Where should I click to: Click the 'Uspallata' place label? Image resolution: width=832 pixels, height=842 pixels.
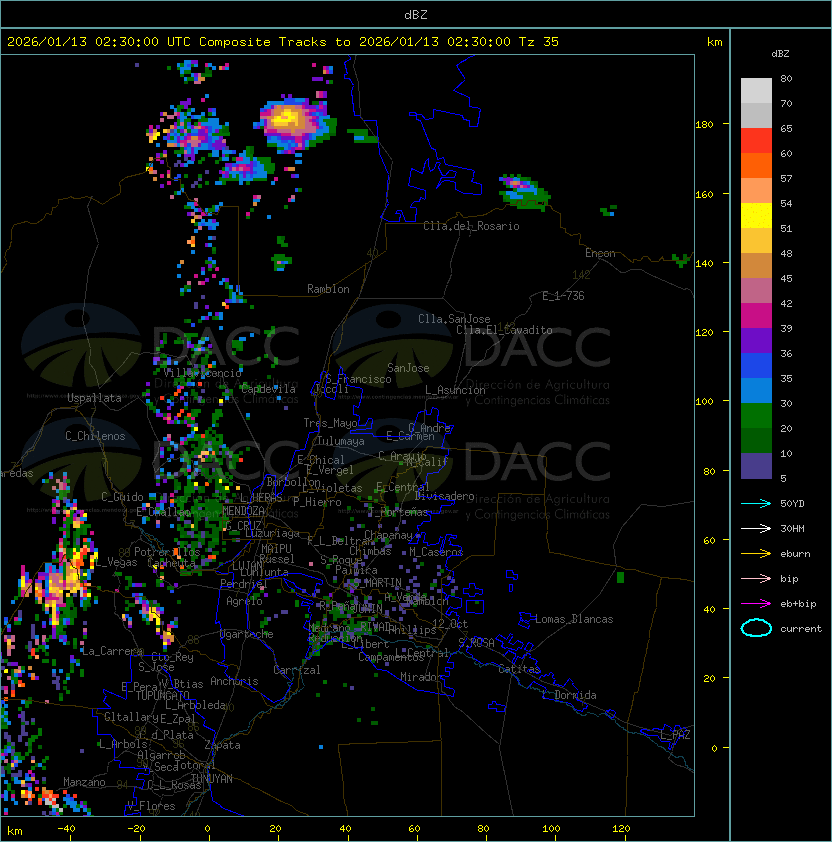pyautogui.click(x=95, y=398)
